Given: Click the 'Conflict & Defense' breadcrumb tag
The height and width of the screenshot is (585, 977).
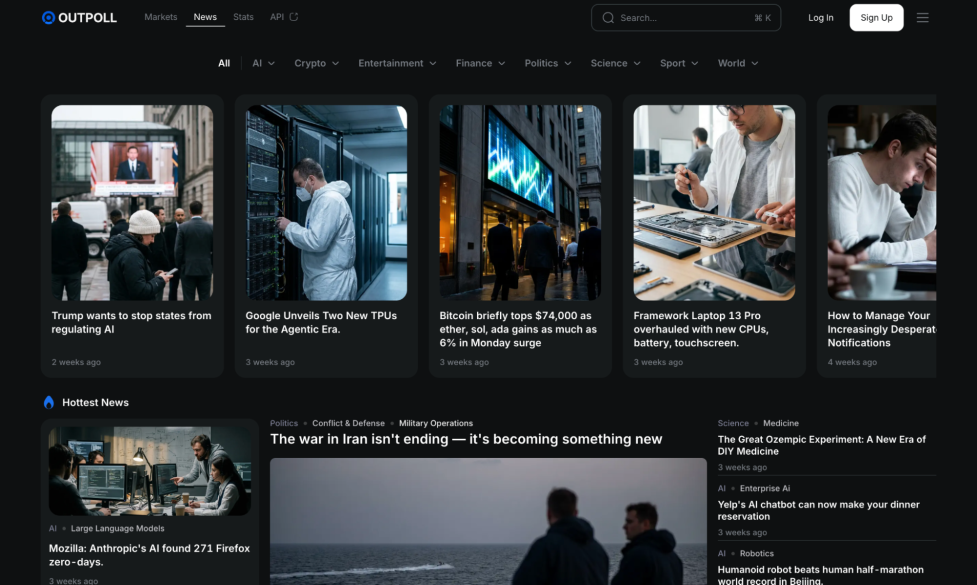Looking at the screenshot, I should pyautogui.click(x=348, y=423).
